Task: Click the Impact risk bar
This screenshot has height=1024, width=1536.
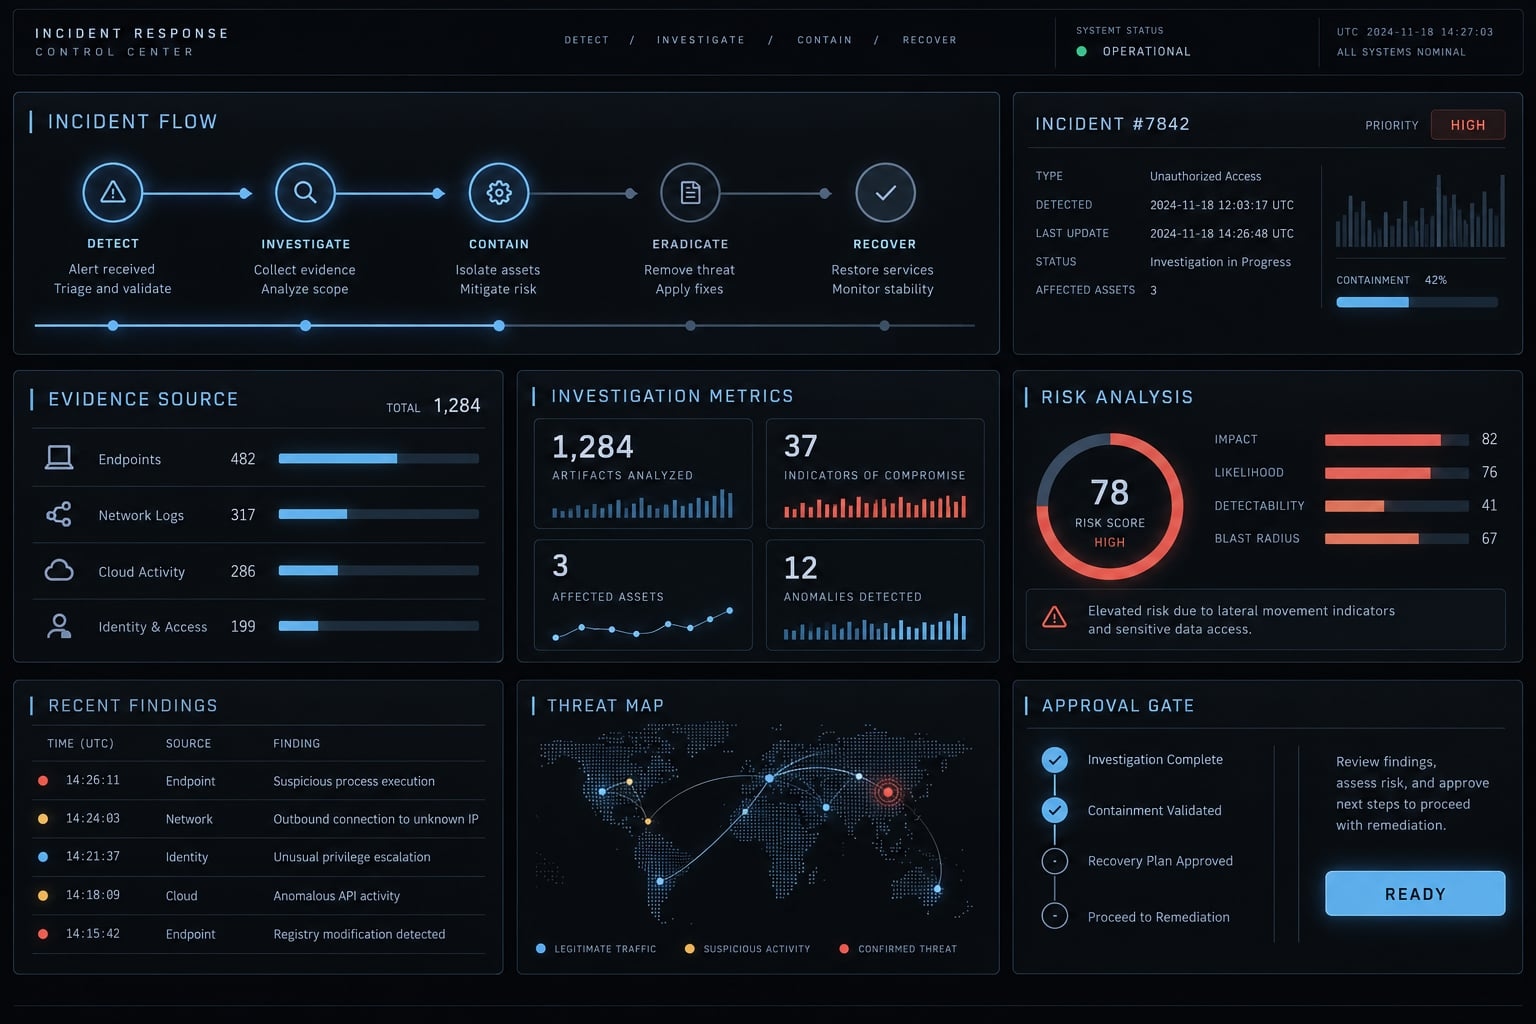Action: click(1396, 440)
